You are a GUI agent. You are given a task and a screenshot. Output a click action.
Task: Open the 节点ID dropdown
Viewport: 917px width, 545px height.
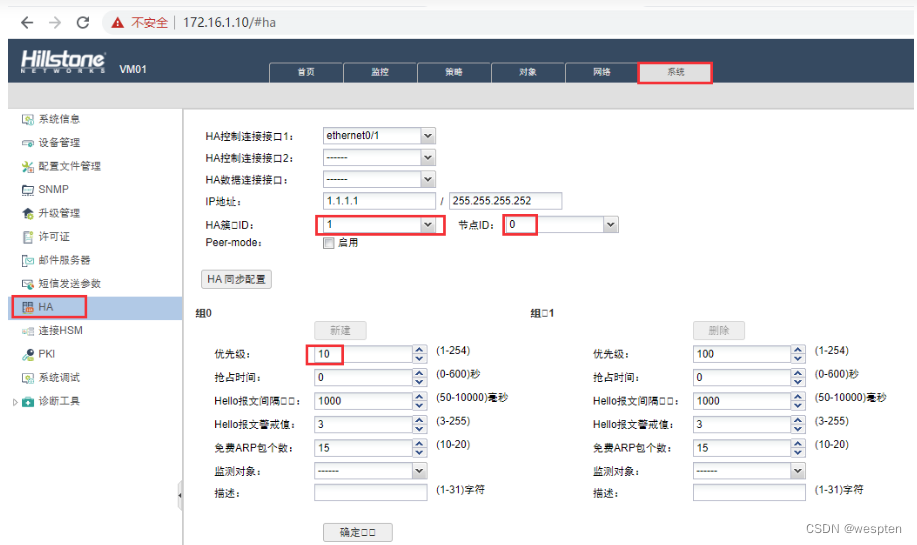tap(610, 225)
